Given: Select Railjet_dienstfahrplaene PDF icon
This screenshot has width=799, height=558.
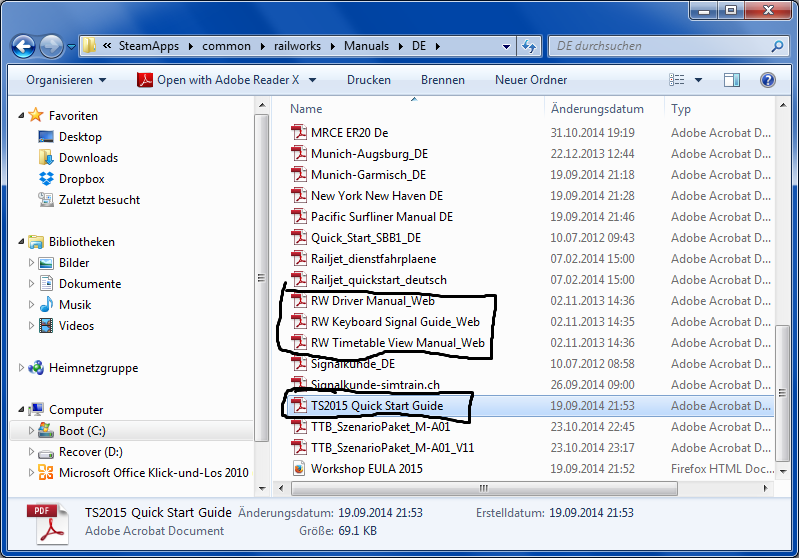Looking at the screenshot, I should coord(299,258).
